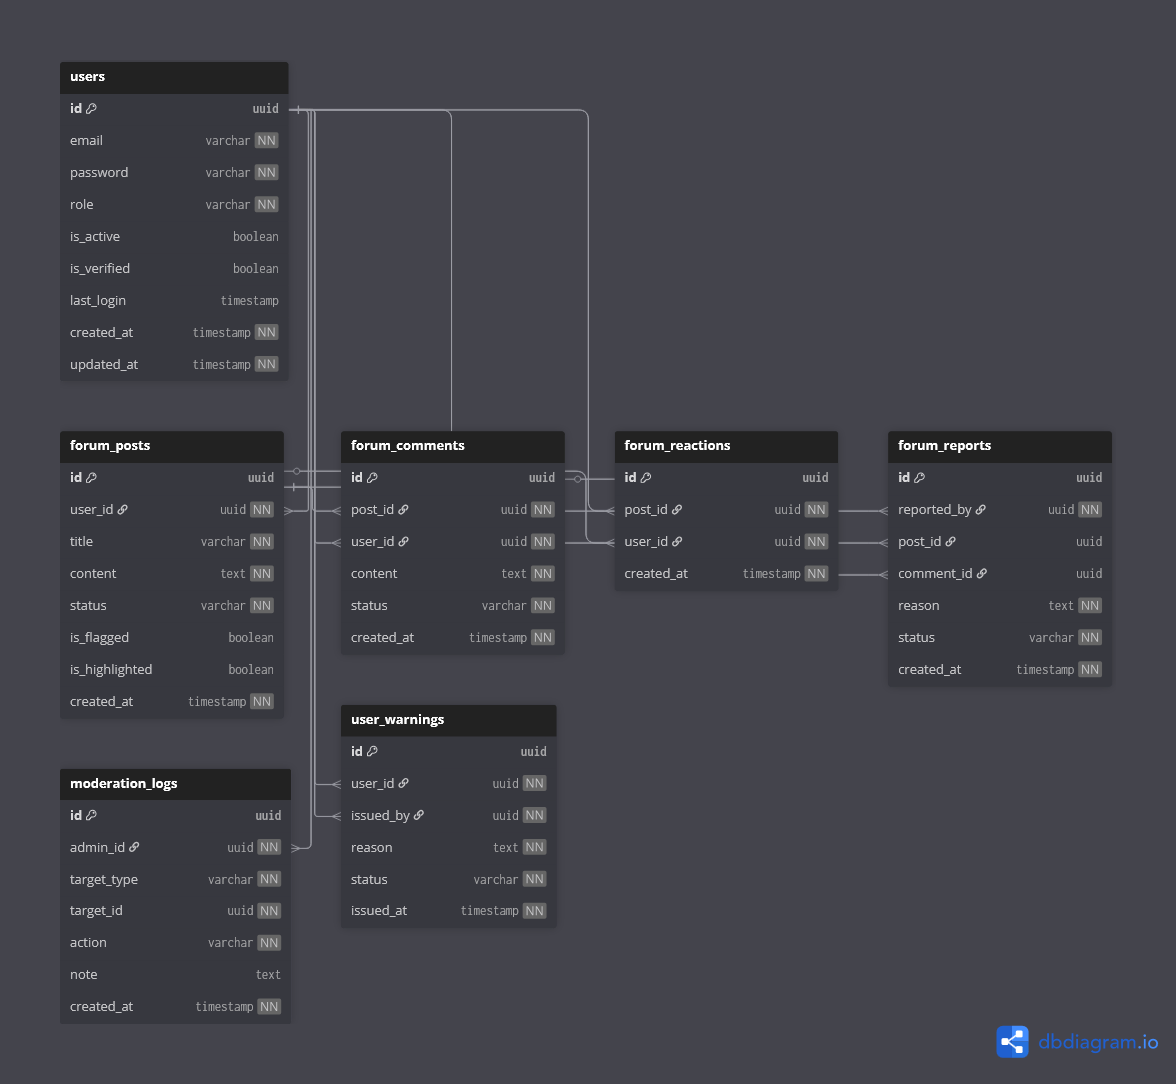1176x1084 pixels.
Task: Select the forum_reactions table header
Action: tap(726, 446)
